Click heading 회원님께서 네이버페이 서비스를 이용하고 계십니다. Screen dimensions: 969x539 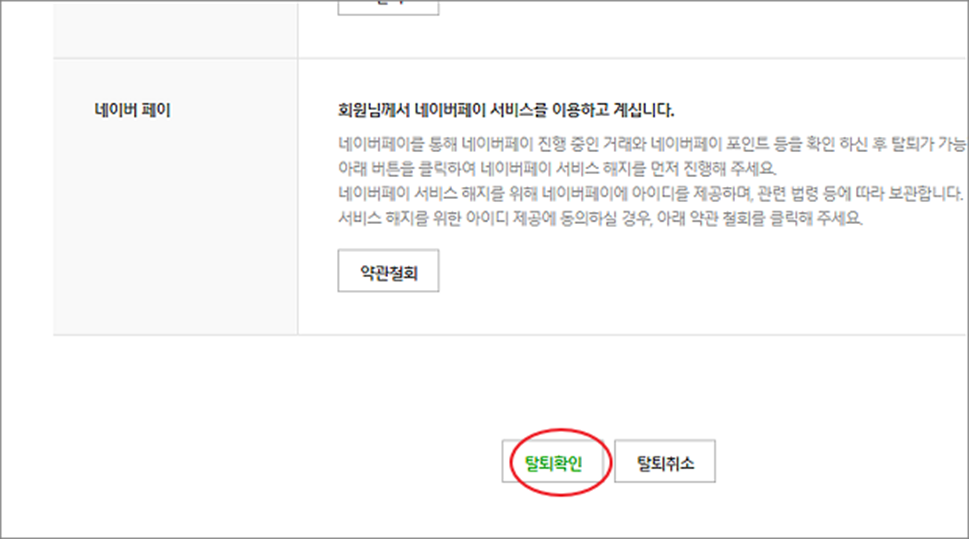(x=506, y=111)
